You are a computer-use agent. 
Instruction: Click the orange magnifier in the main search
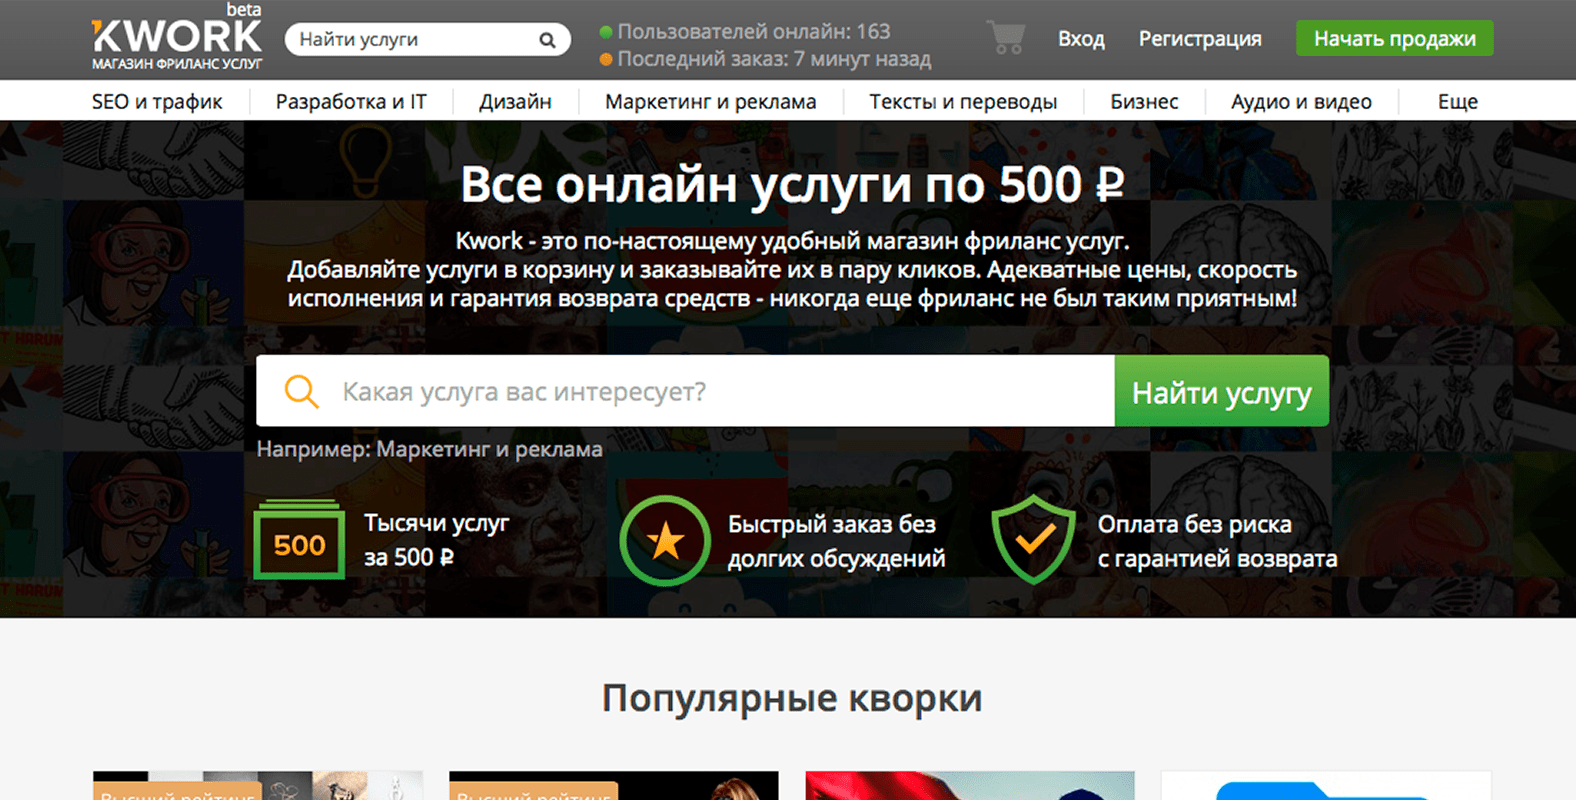click(x=301, y=391)
